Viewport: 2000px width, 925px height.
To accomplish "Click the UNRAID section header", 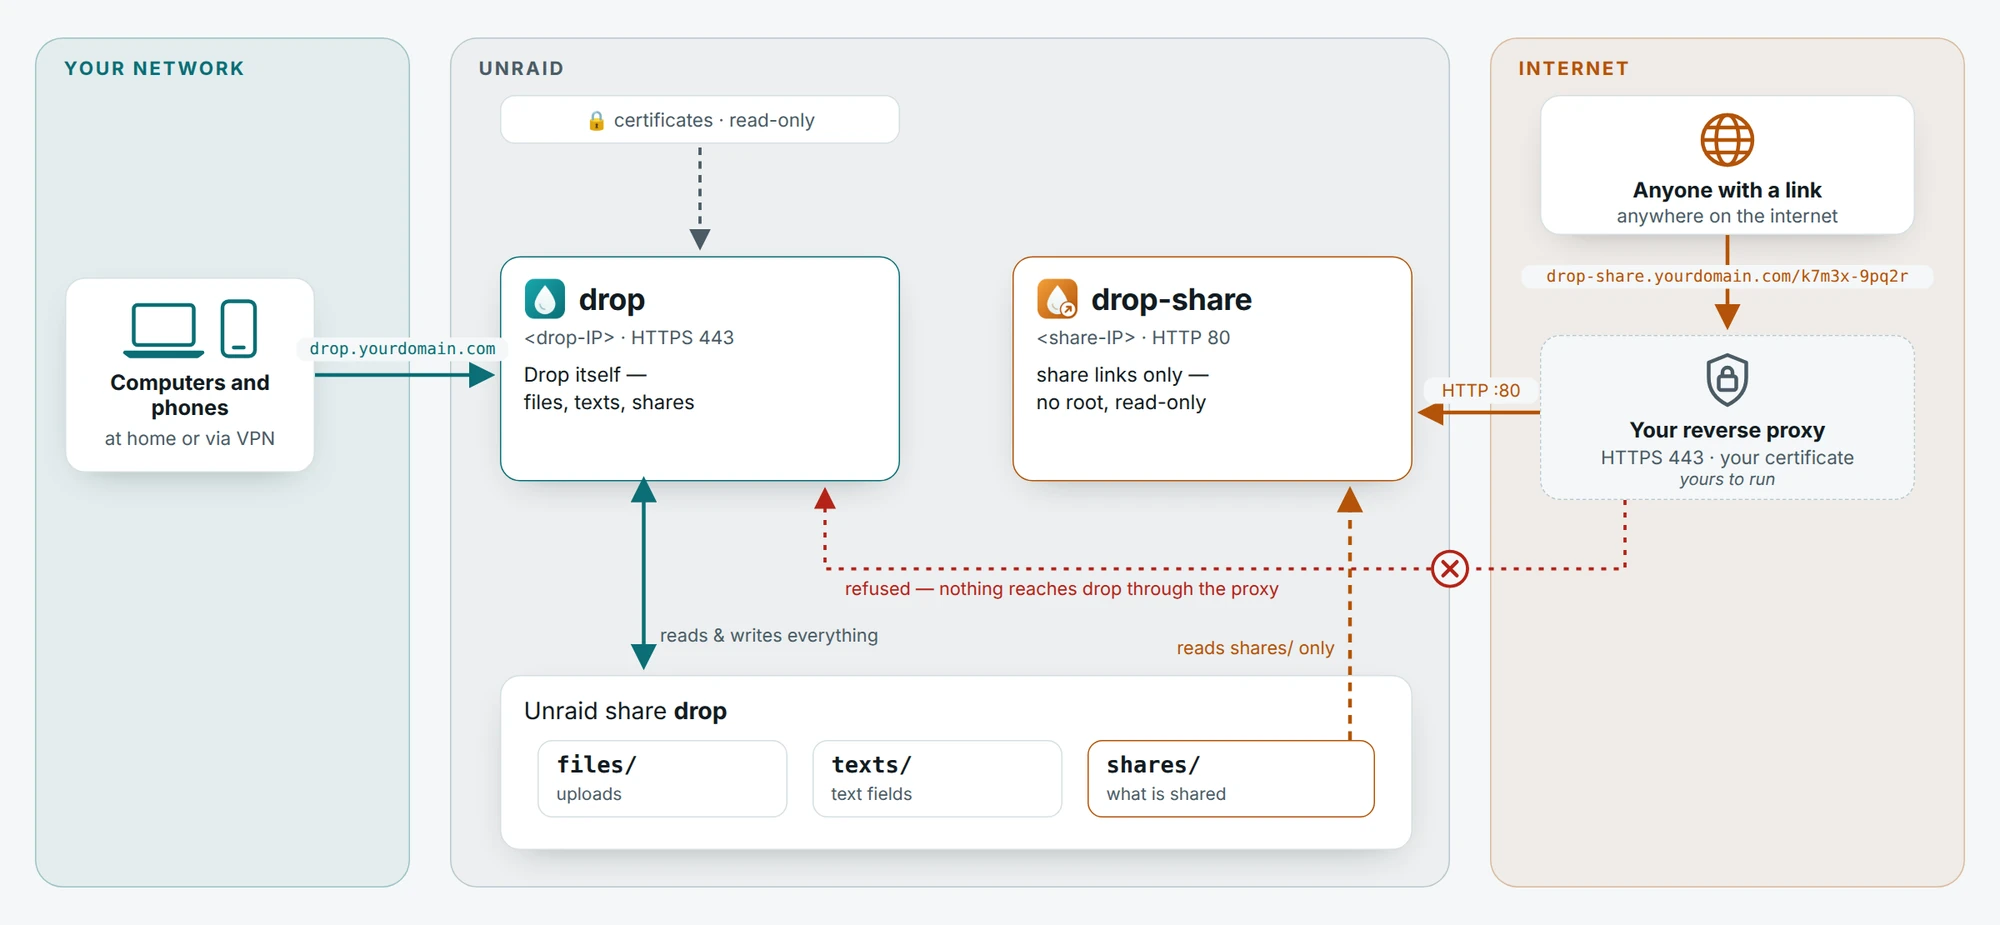I will coord(521,69).
